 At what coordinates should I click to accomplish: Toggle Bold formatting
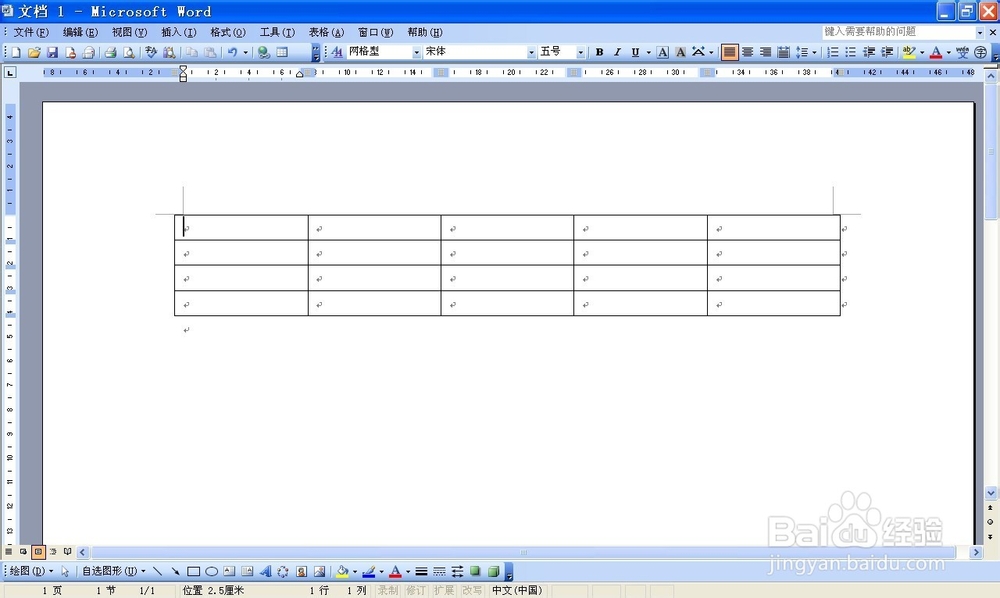click(599, 52)
